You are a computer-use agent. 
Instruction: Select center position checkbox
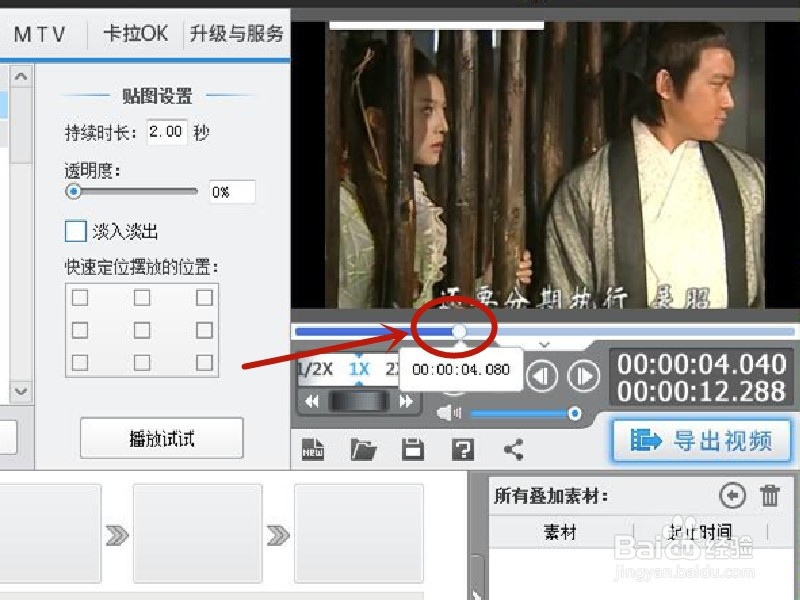[x=142, y=330]
